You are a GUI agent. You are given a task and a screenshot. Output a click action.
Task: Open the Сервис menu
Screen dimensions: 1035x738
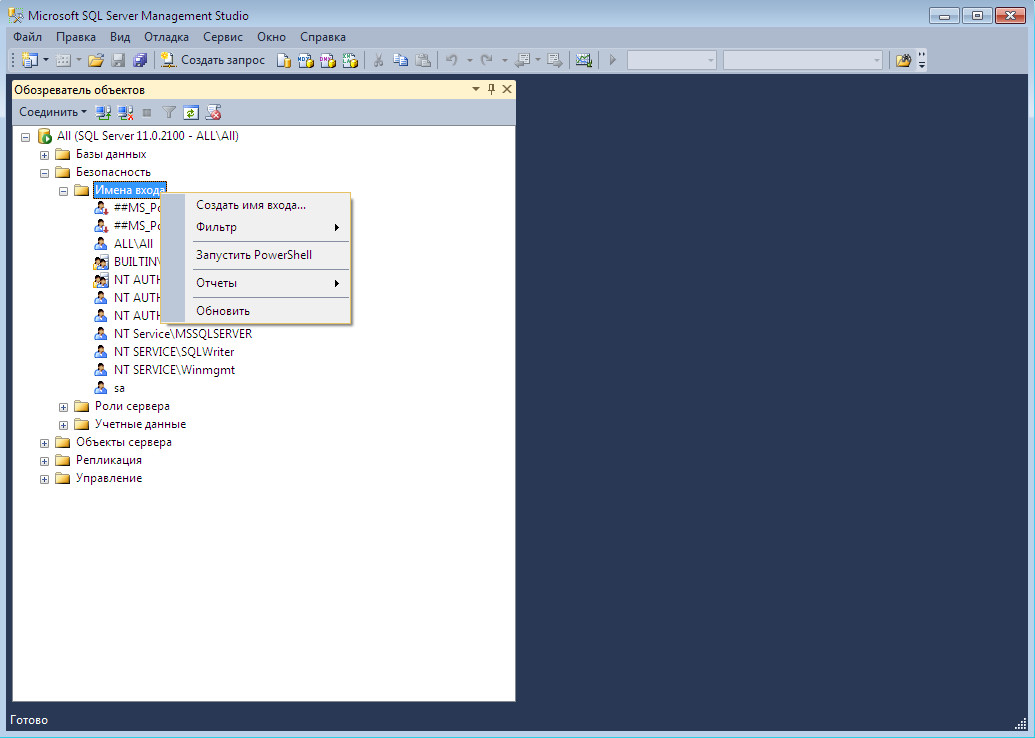[x=223, y=37]
